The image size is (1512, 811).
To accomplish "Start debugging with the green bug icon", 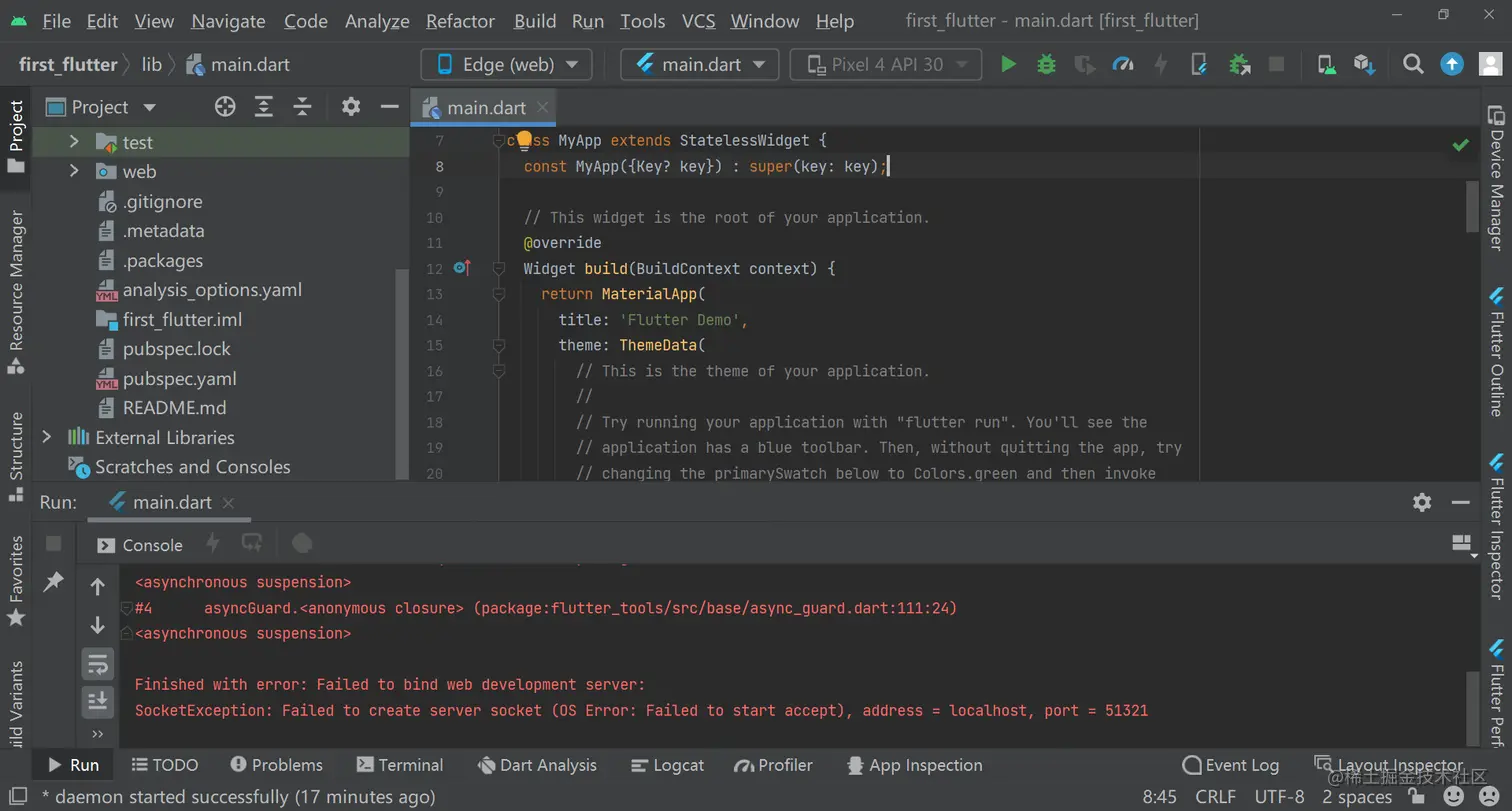I will pos(1046,65).
